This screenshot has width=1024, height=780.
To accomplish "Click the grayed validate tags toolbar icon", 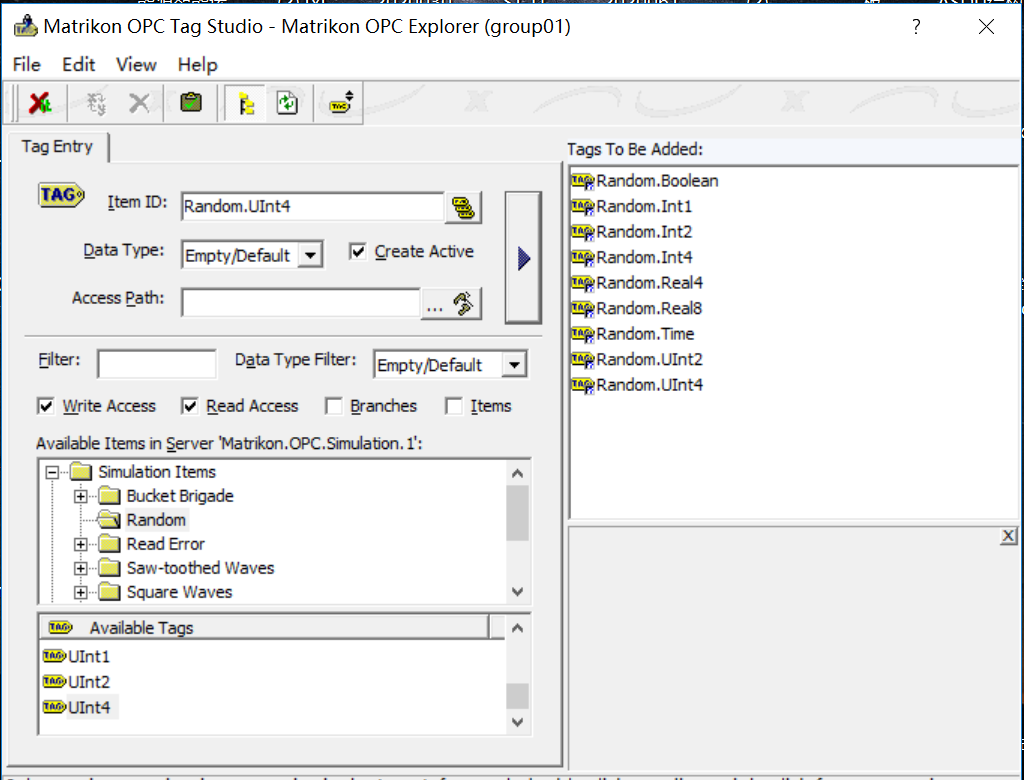I will coord(96,103).
